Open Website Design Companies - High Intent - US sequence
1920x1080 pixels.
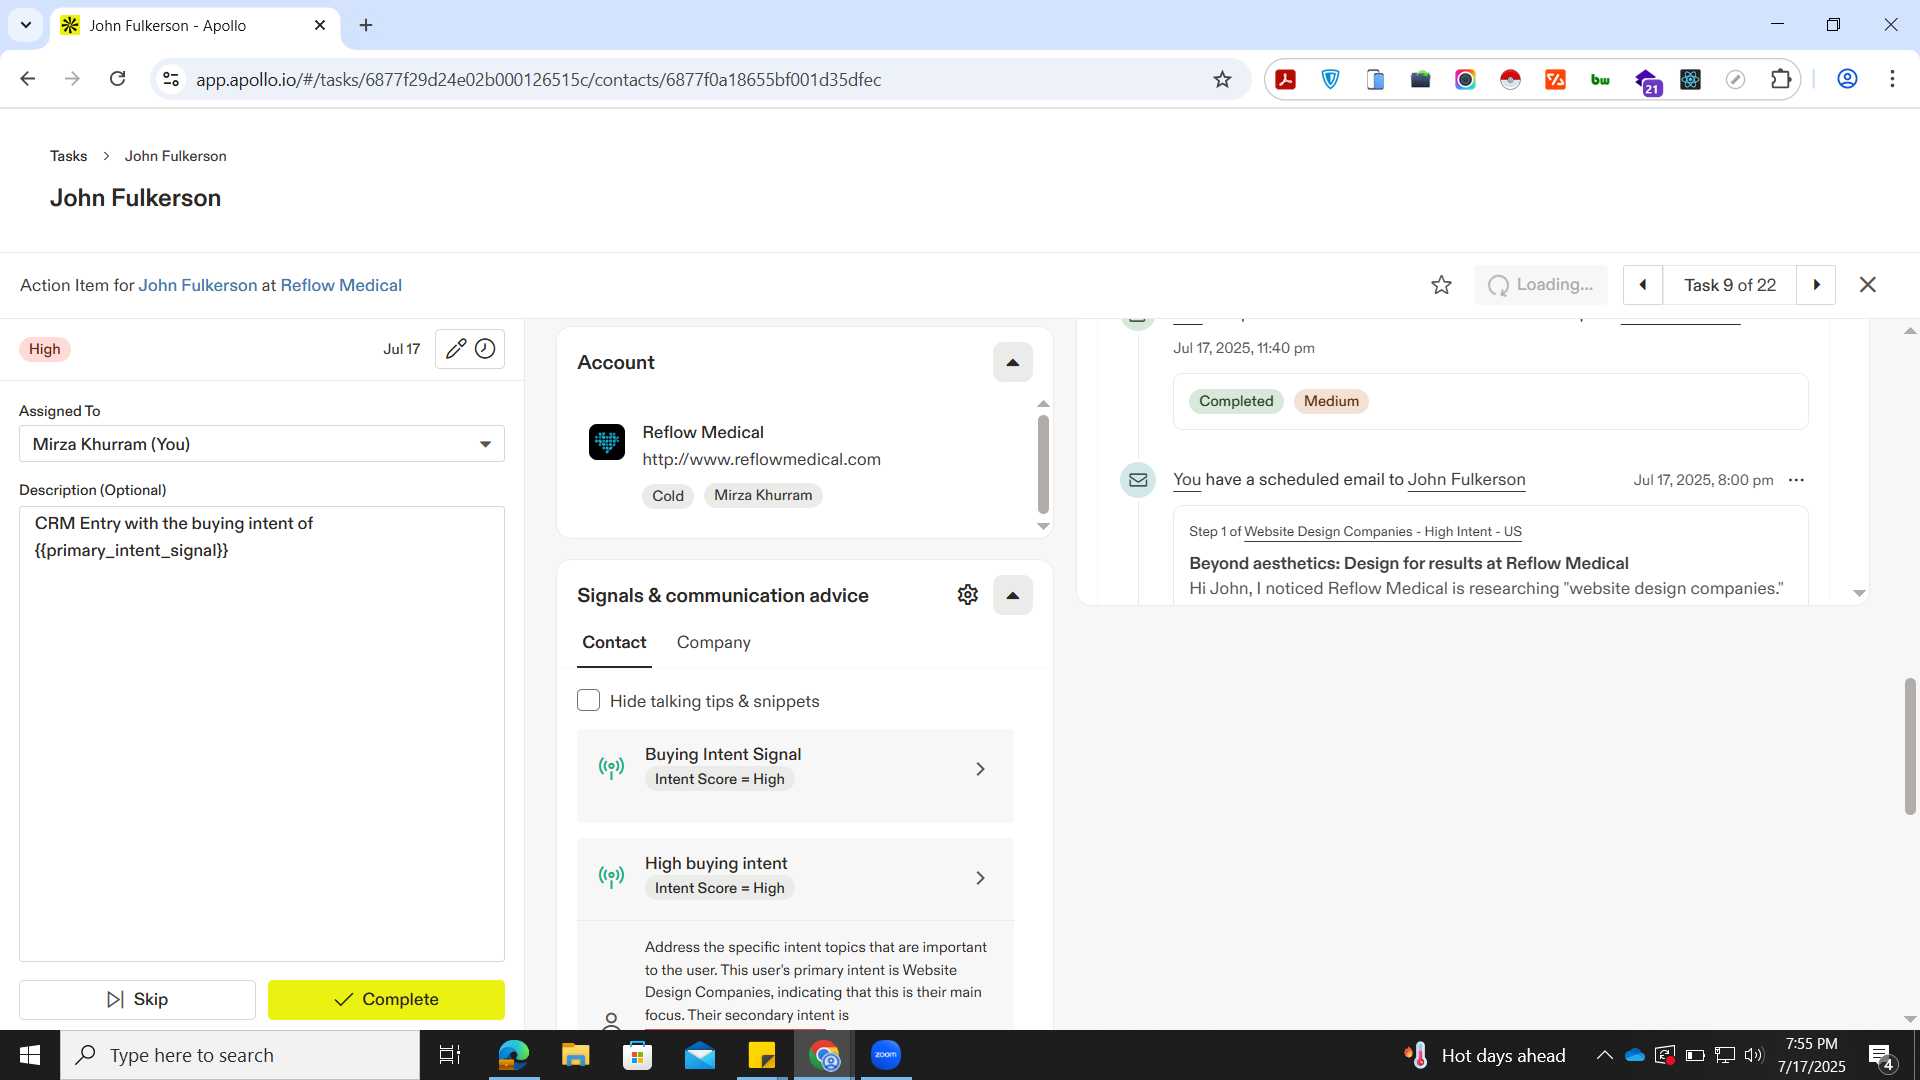(1382, 531)
